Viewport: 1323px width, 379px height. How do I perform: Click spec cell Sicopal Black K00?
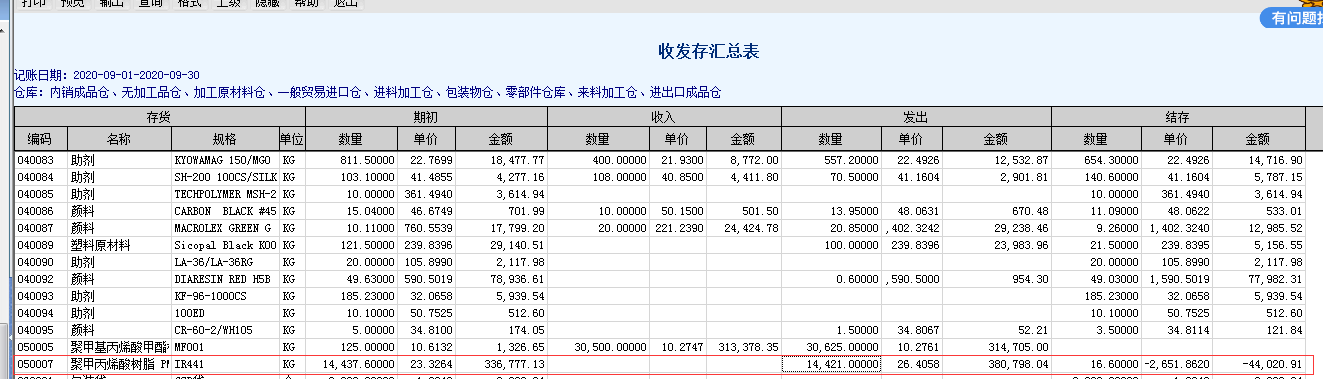click(225, 244)
